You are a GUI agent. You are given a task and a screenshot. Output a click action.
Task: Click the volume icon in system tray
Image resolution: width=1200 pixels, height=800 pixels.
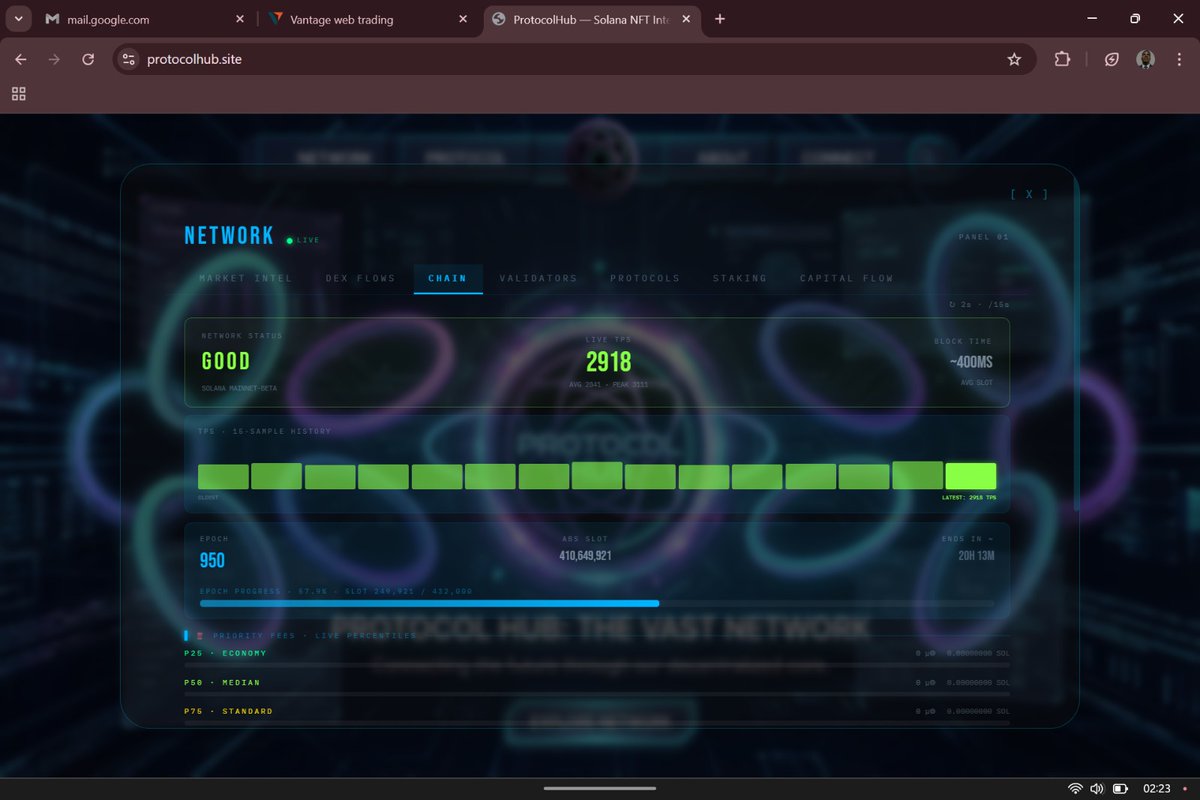coord(1097,788)
